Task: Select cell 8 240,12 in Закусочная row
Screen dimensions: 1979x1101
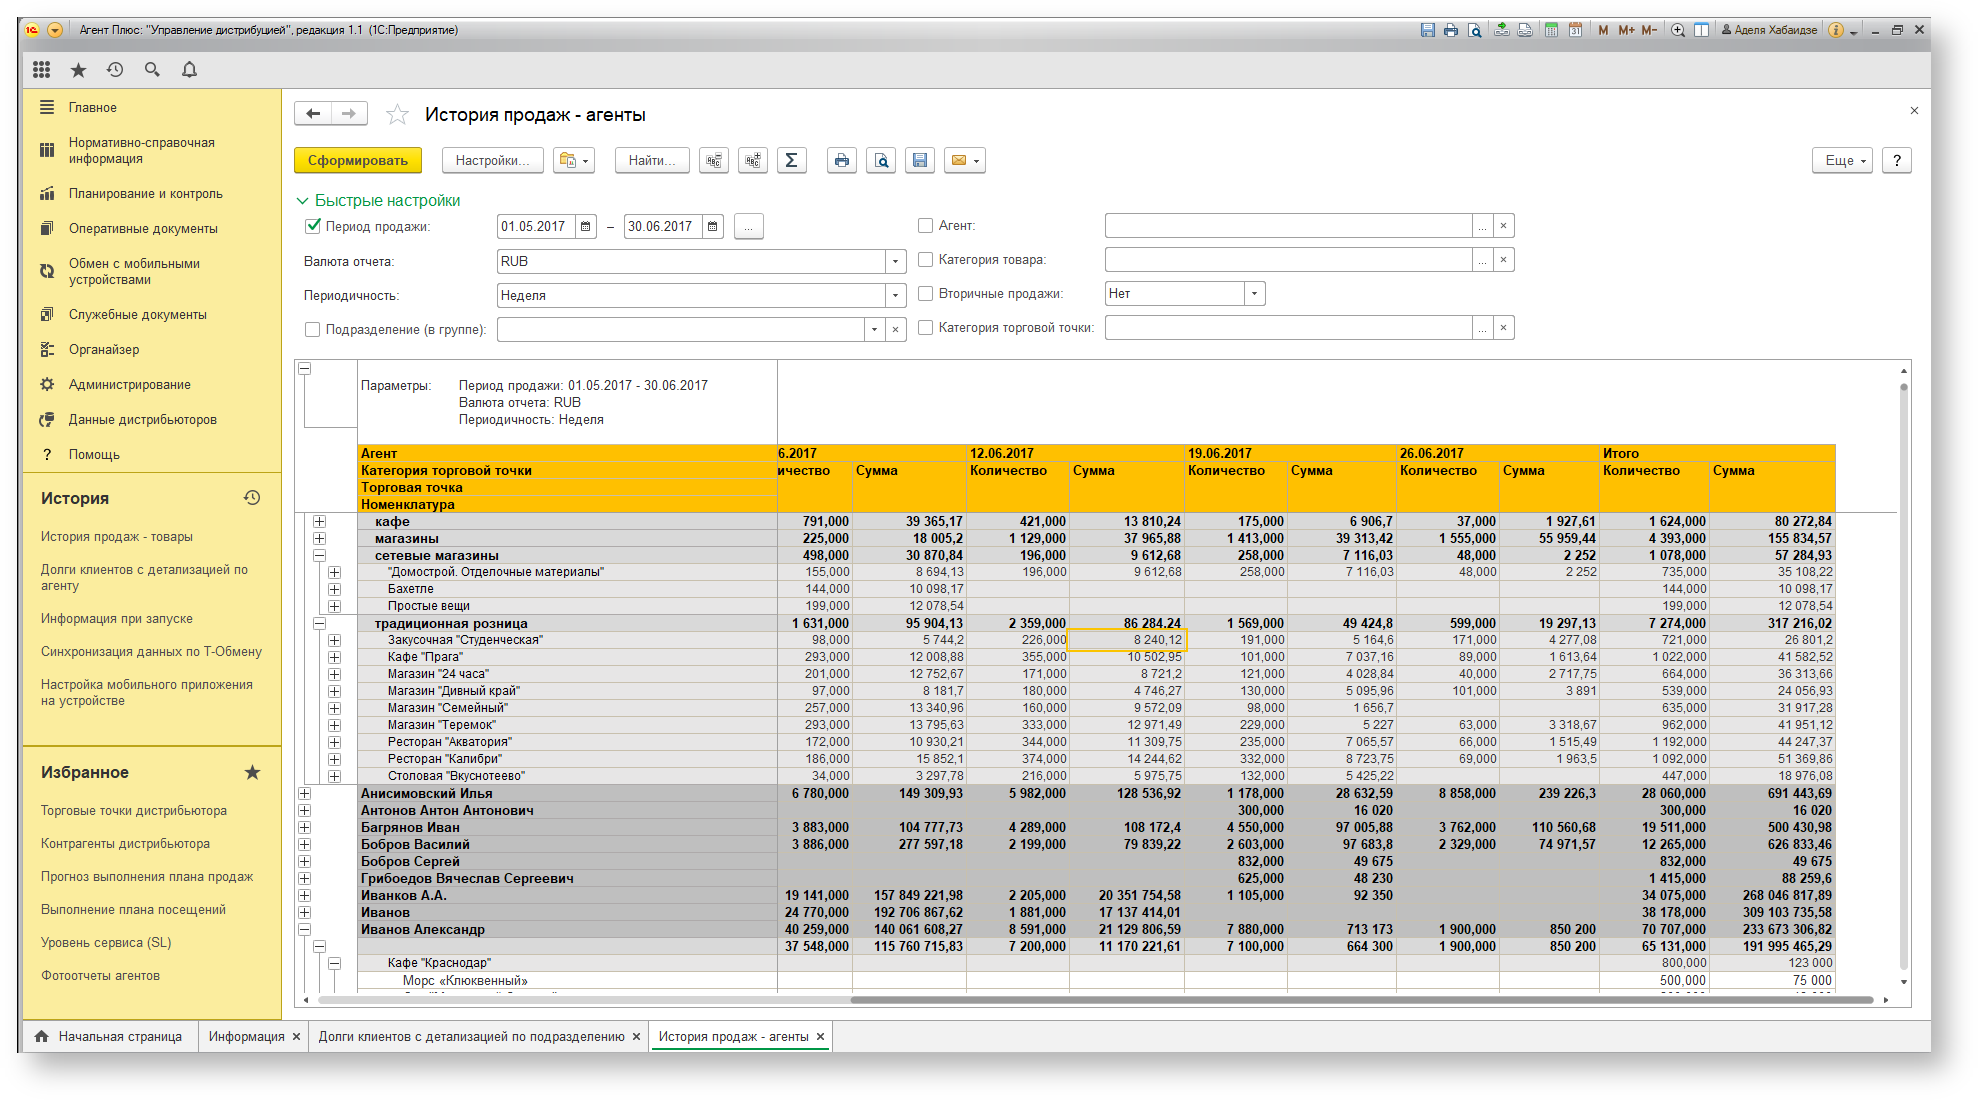Action: coord(1126,640)
